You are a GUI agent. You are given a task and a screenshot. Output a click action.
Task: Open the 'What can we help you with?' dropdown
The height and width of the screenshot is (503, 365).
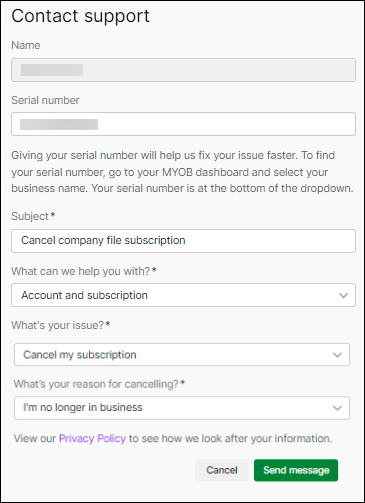[183, 295]
